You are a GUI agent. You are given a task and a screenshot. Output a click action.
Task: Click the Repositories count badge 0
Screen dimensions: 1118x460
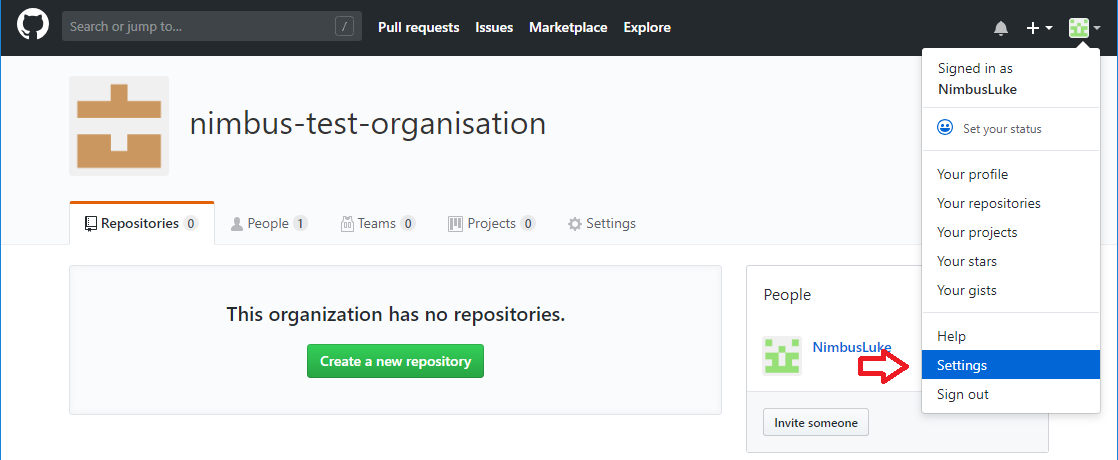(x=190, y=224)
